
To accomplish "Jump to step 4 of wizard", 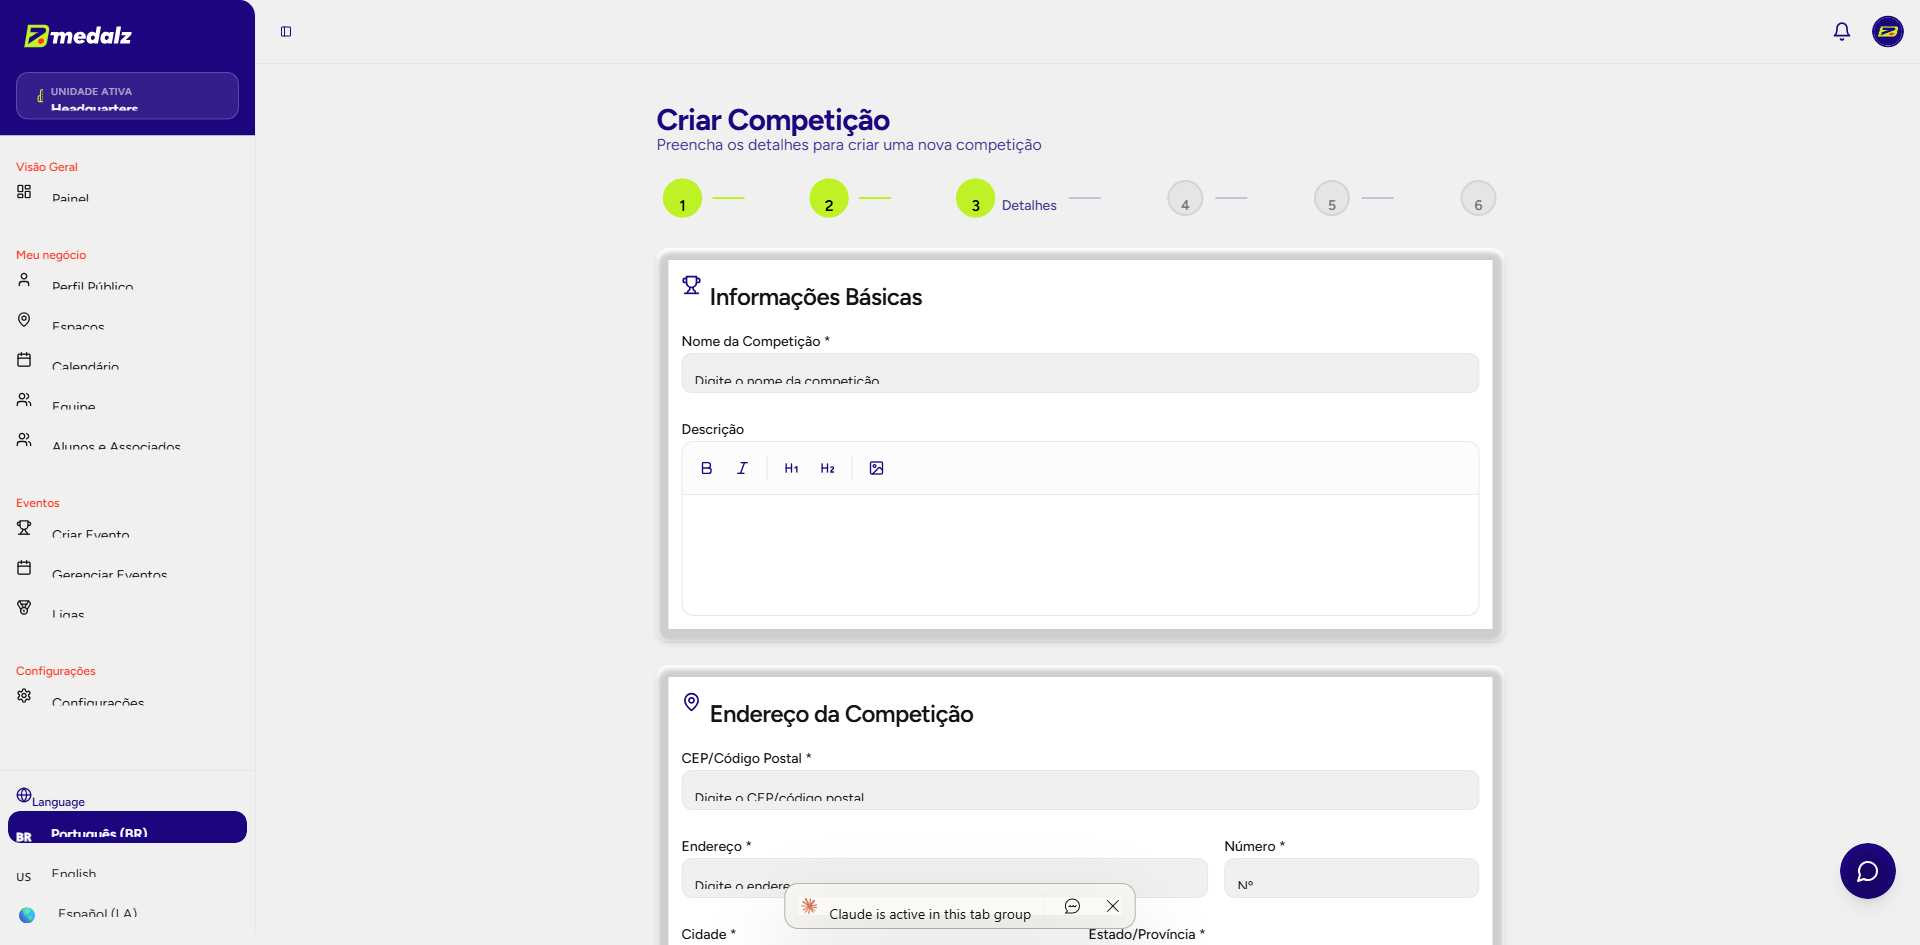I will 1185,198.
